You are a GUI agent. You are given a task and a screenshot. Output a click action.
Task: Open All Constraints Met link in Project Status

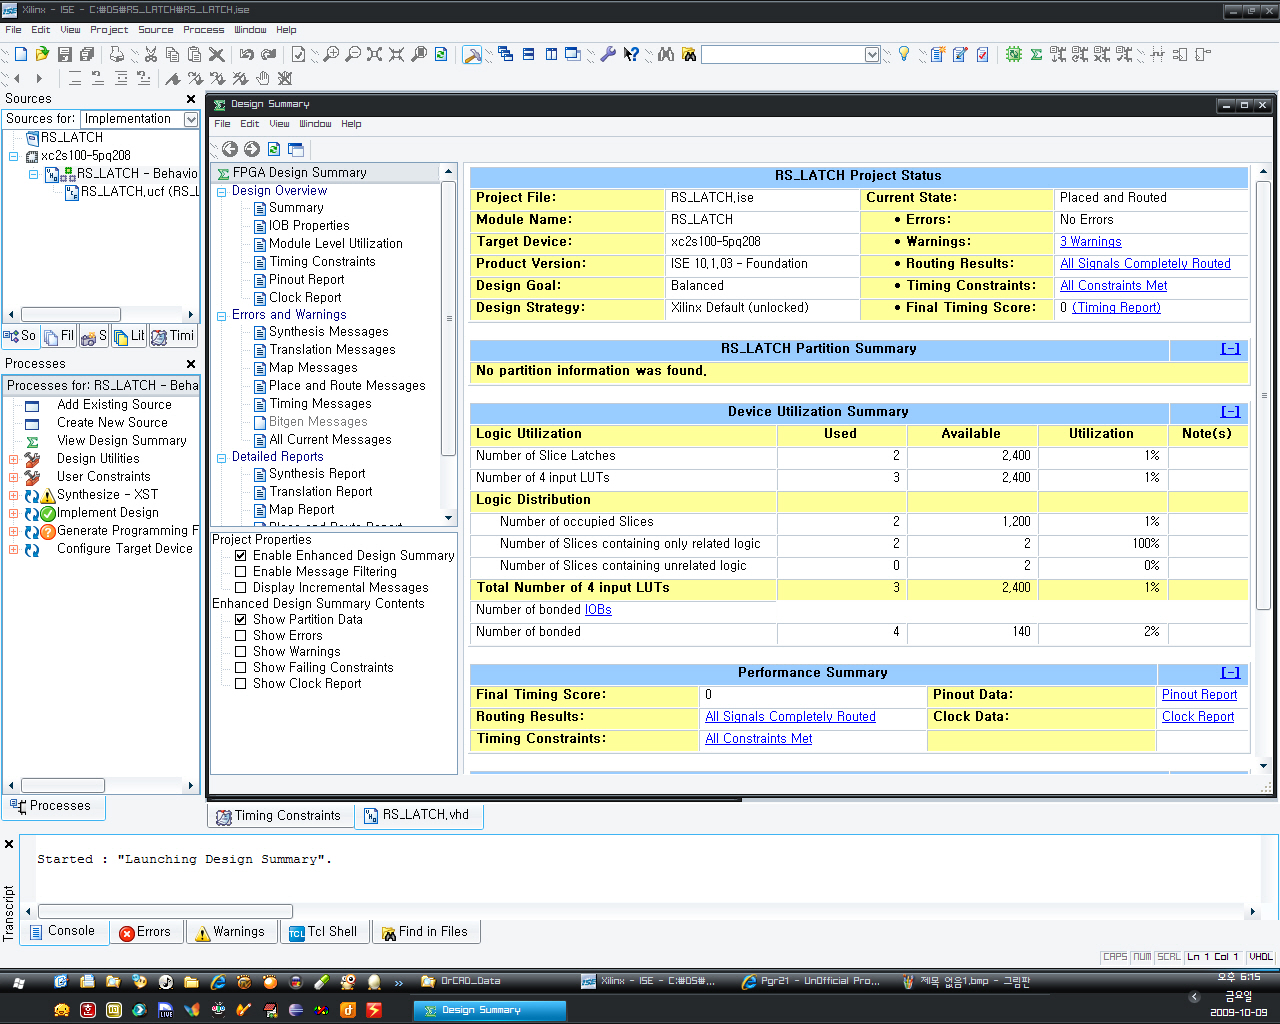(1113, 286)
